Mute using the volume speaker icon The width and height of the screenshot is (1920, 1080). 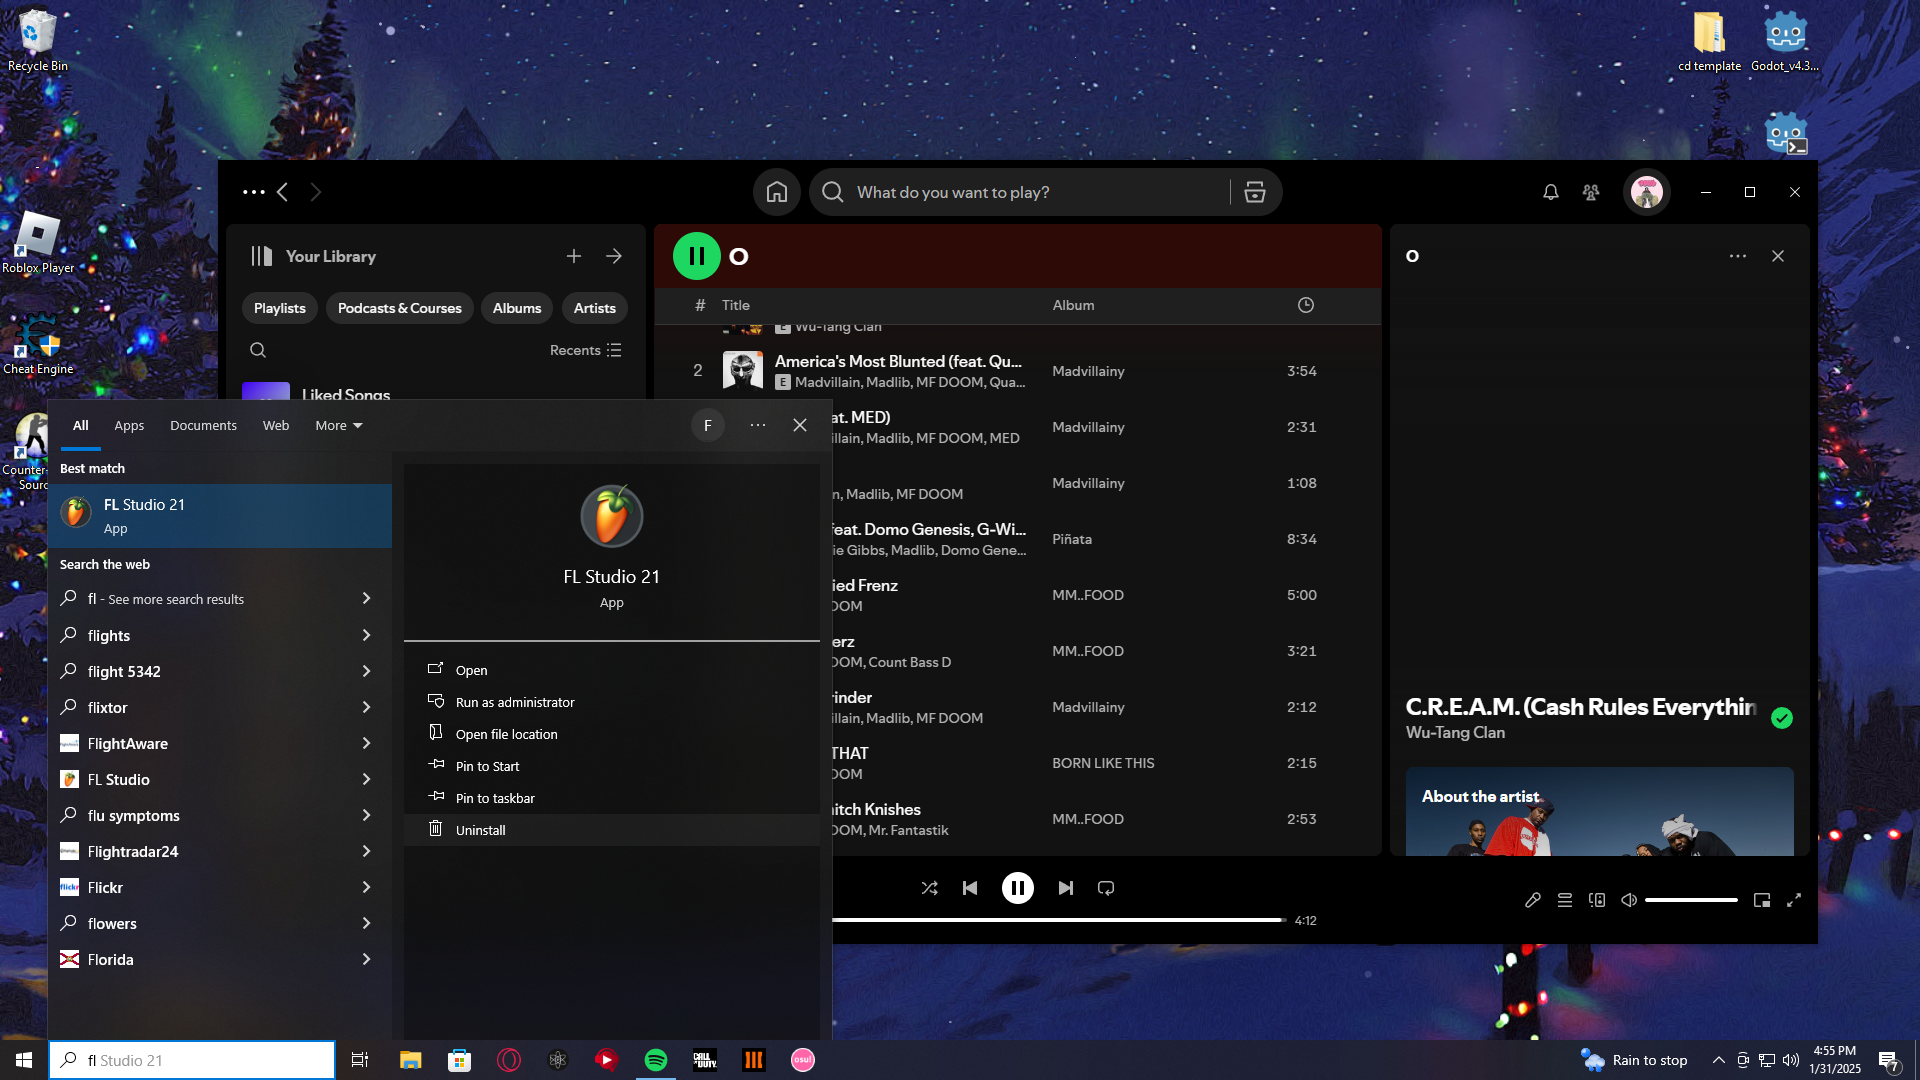pyautogui.click(x=1629, y=900)
